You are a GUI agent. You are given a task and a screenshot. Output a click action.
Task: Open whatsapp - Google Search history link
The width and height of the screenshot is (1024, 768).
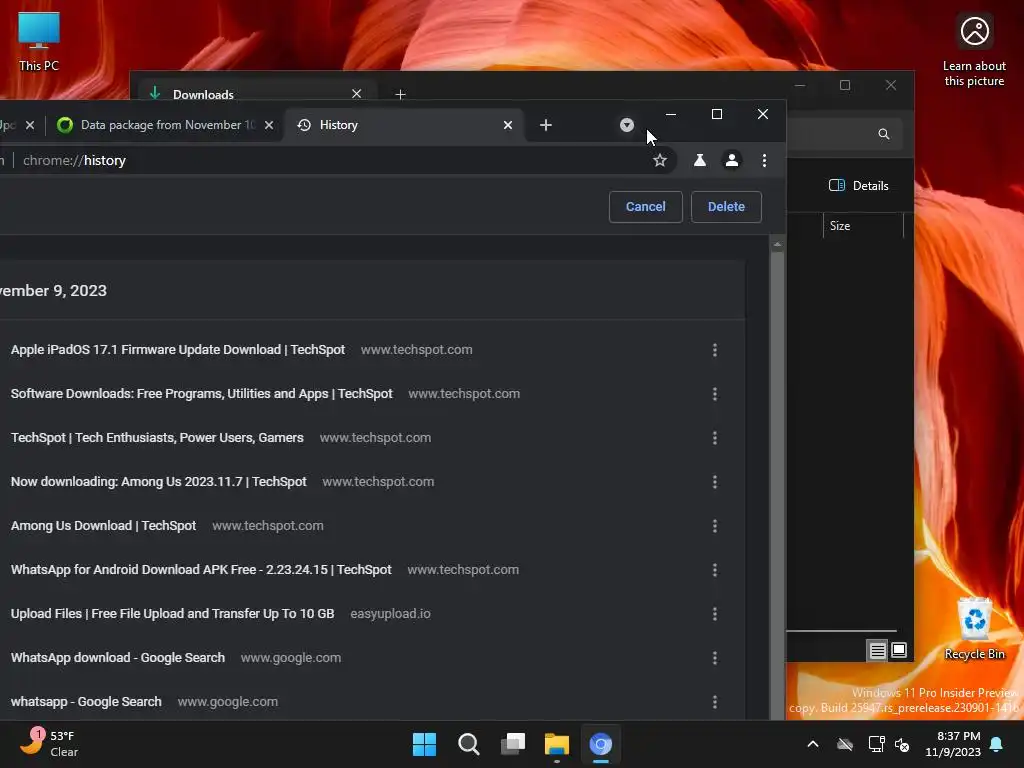click(86, 701)
